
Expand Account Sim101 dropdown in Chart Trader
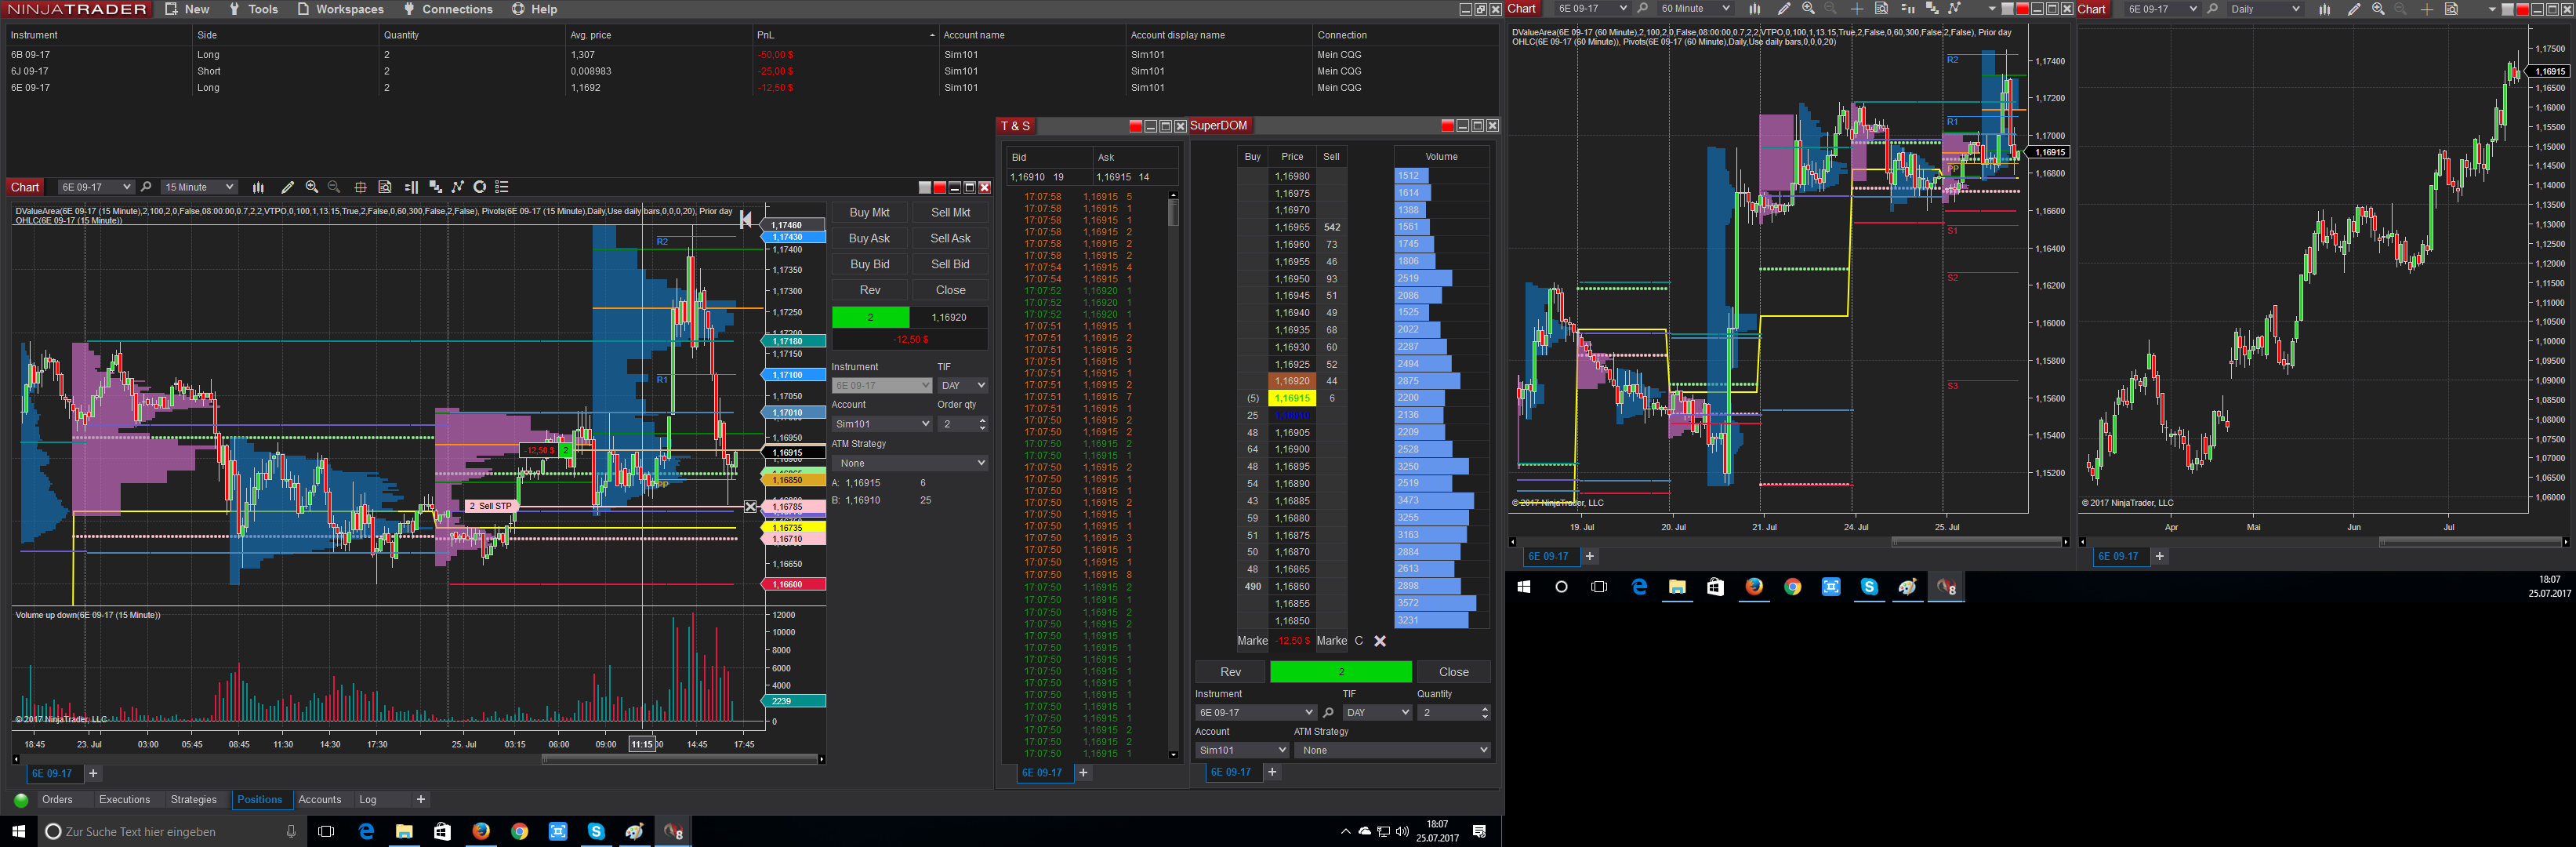(882, 424)
